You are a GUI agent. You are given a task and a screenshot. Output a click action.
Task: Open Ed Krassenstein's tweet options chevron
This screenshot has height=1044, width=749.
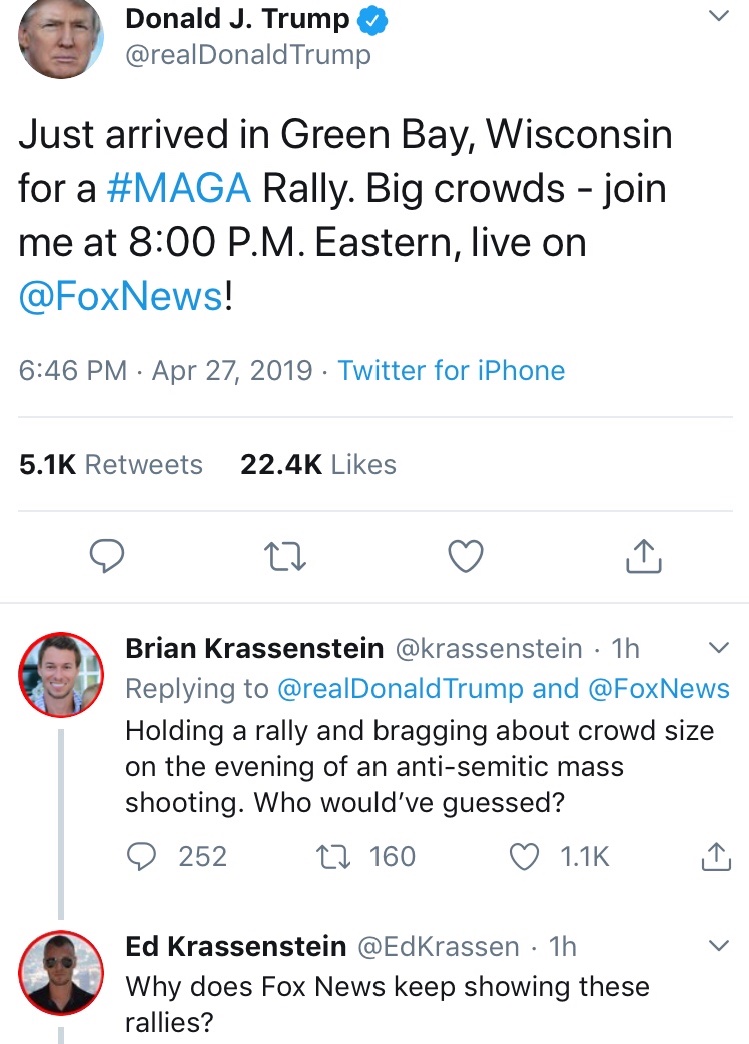point(718,945)
